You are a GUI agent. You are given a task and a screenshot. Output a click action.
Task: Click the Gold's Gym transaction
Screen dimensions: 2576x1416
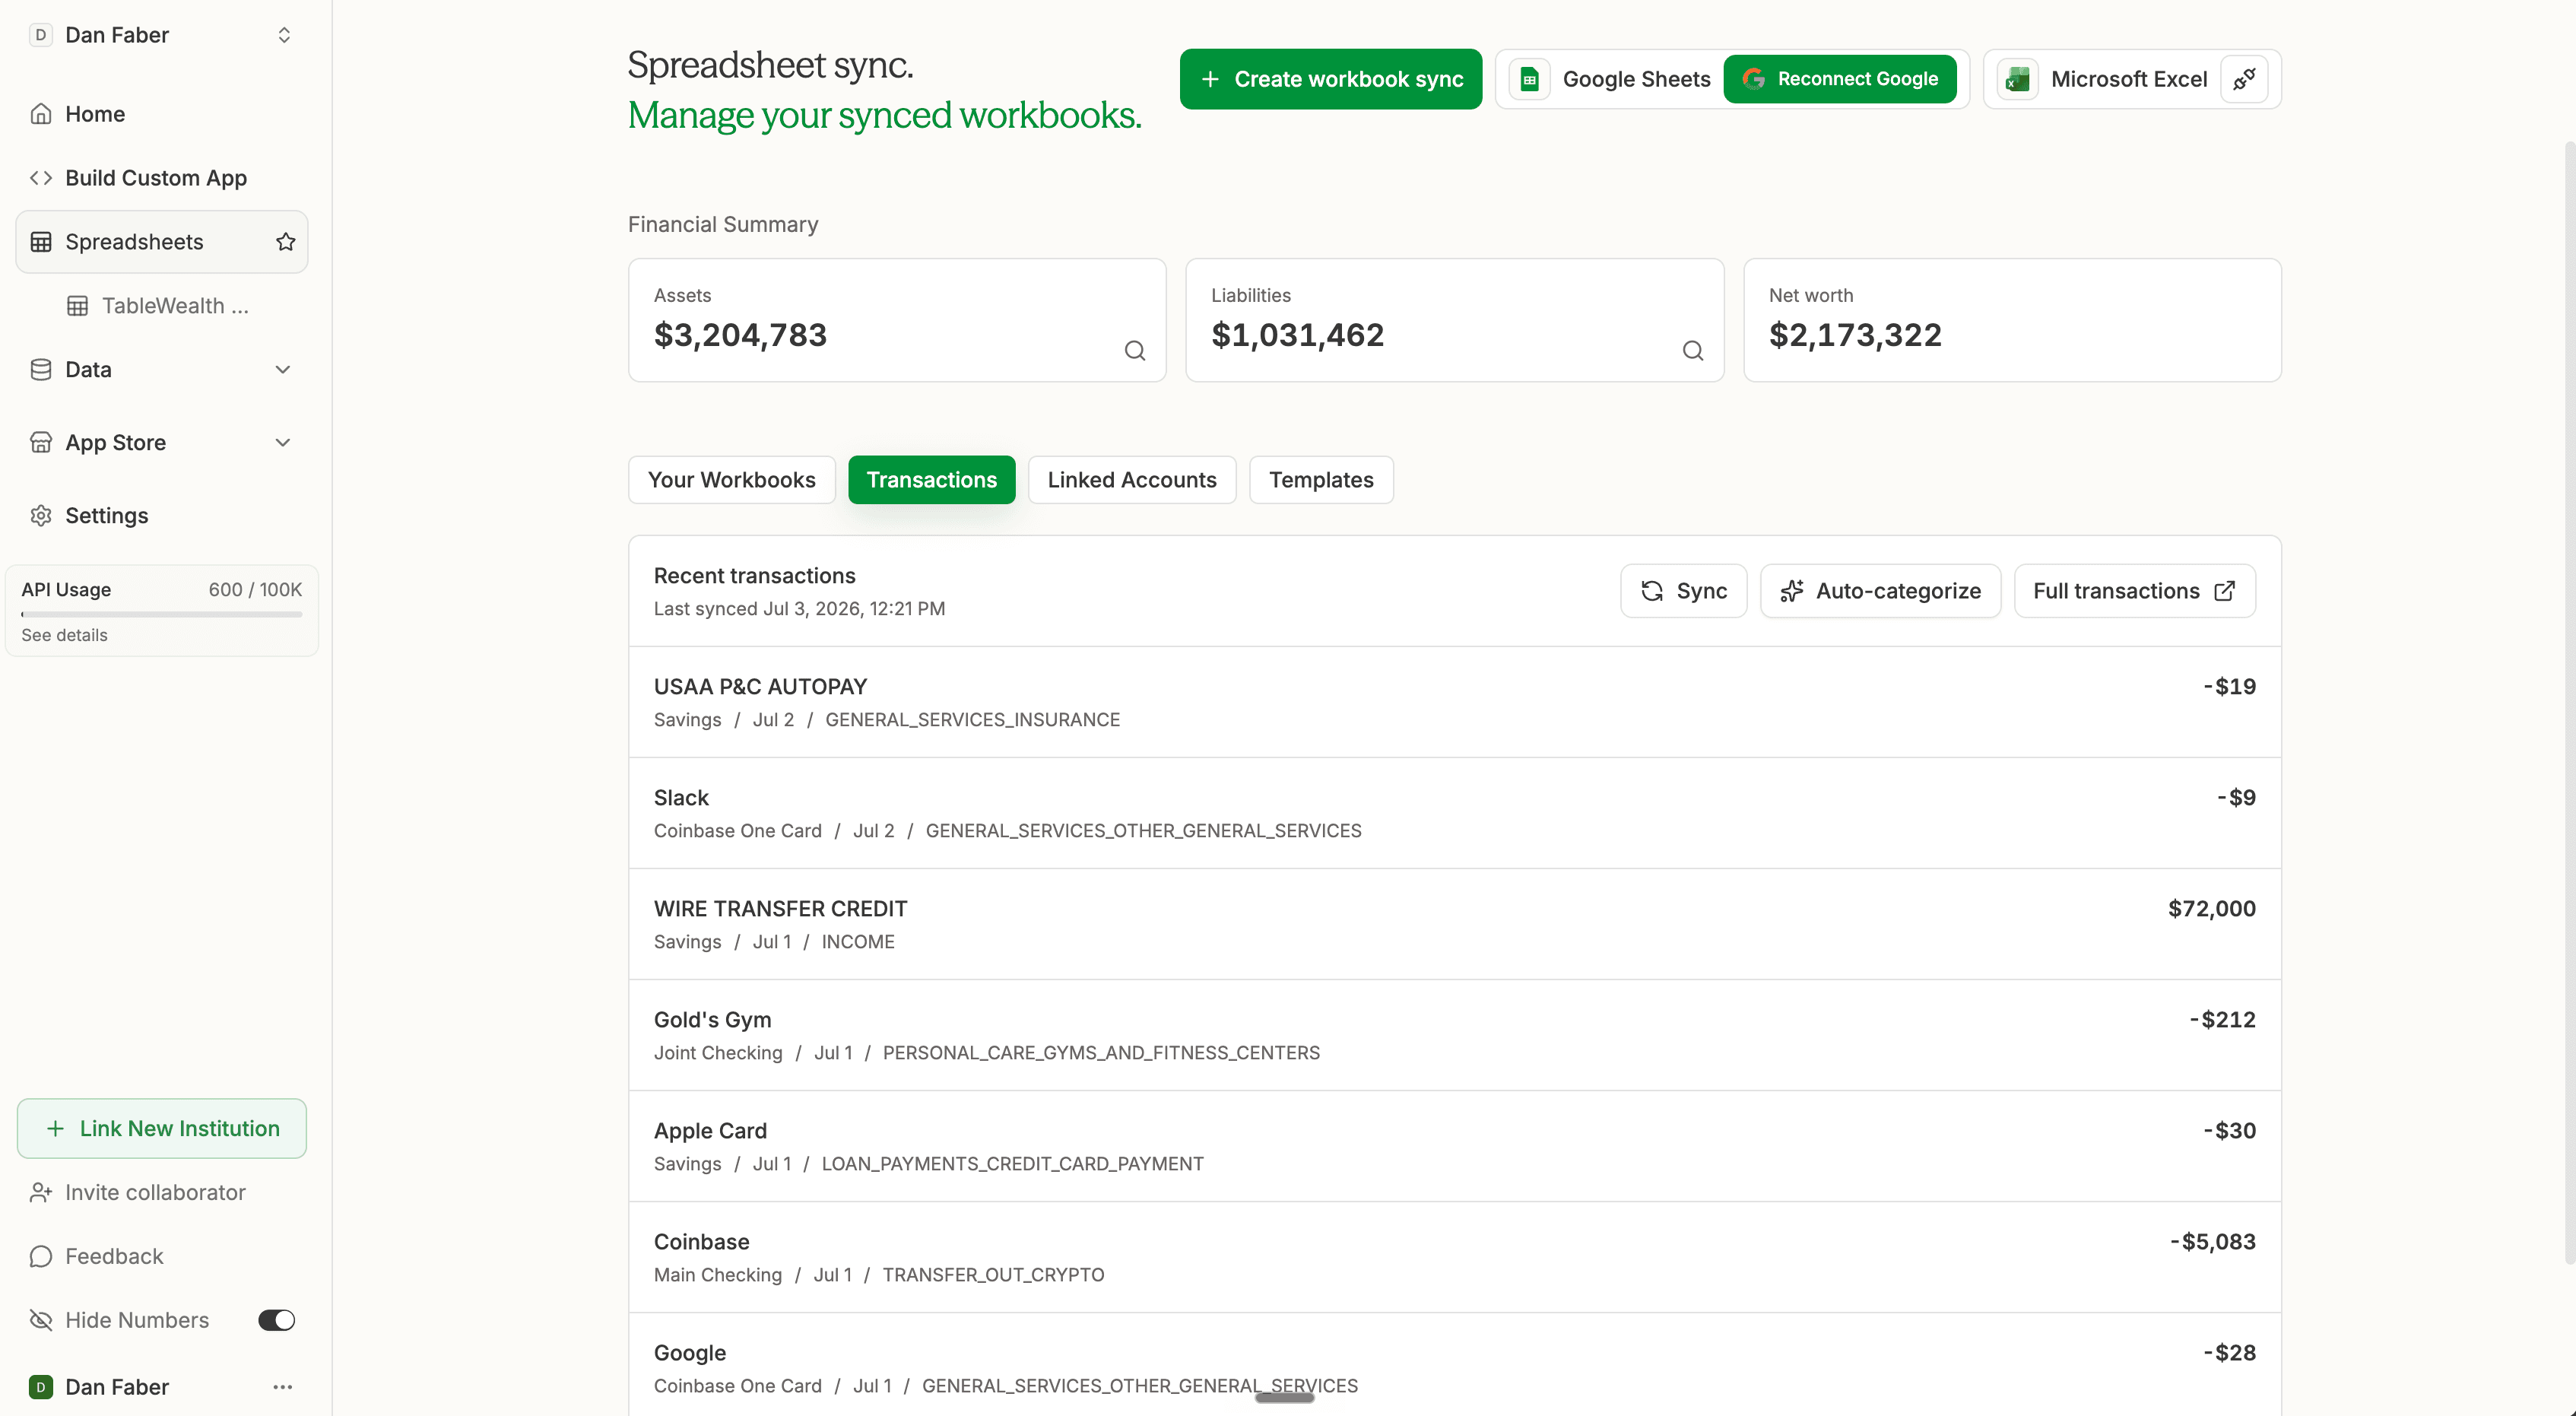pyautogui.click(x=1454, y=1035)
